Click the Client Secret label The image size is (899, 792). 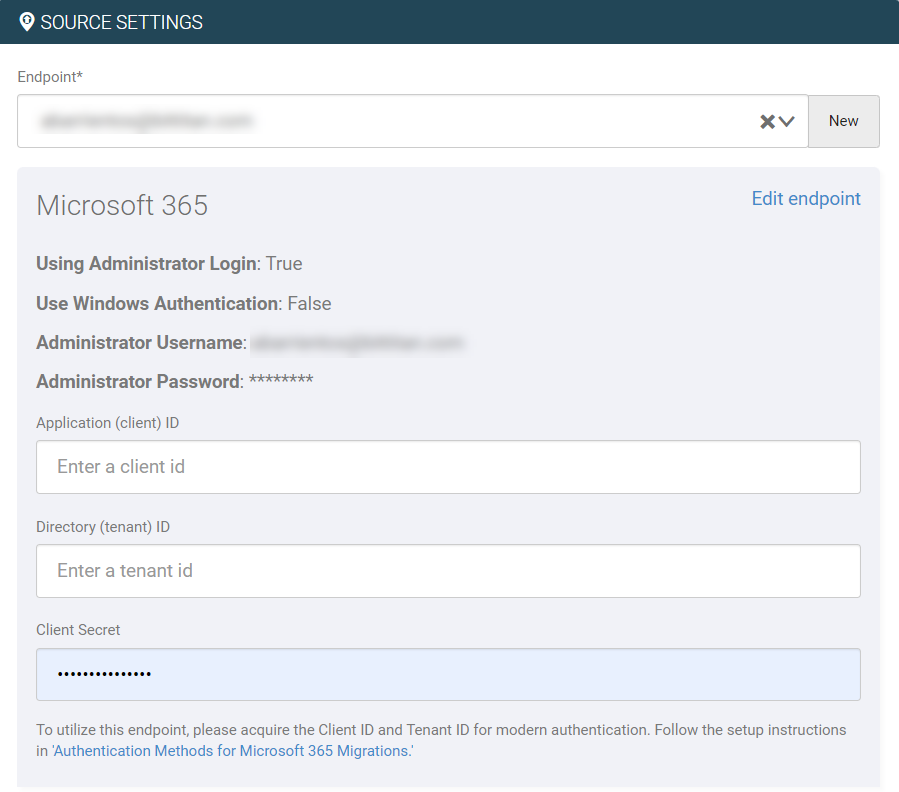pos(78,630)
